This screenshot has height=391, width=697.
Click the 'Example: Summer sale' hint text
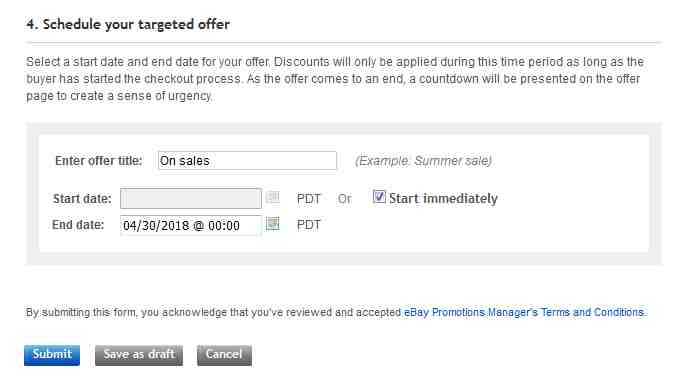(x=423, y=161)
